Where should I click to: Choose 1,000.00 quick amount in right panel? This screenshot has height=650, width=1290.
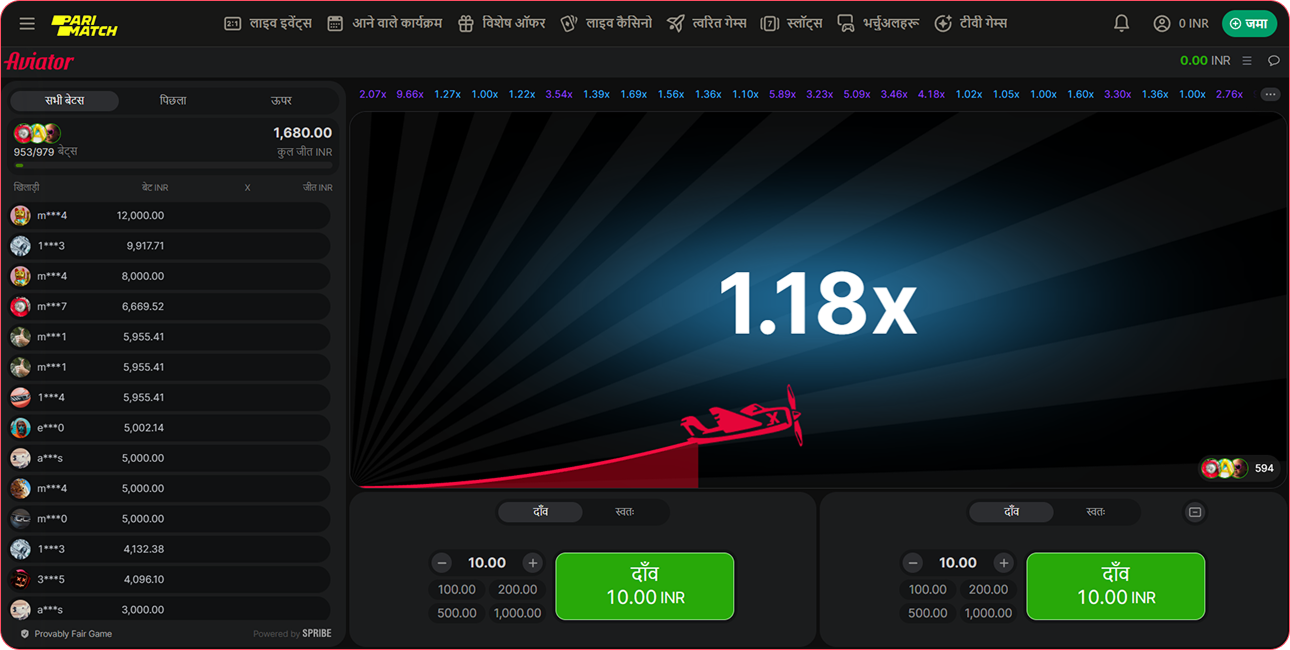(x=988, y=613)
